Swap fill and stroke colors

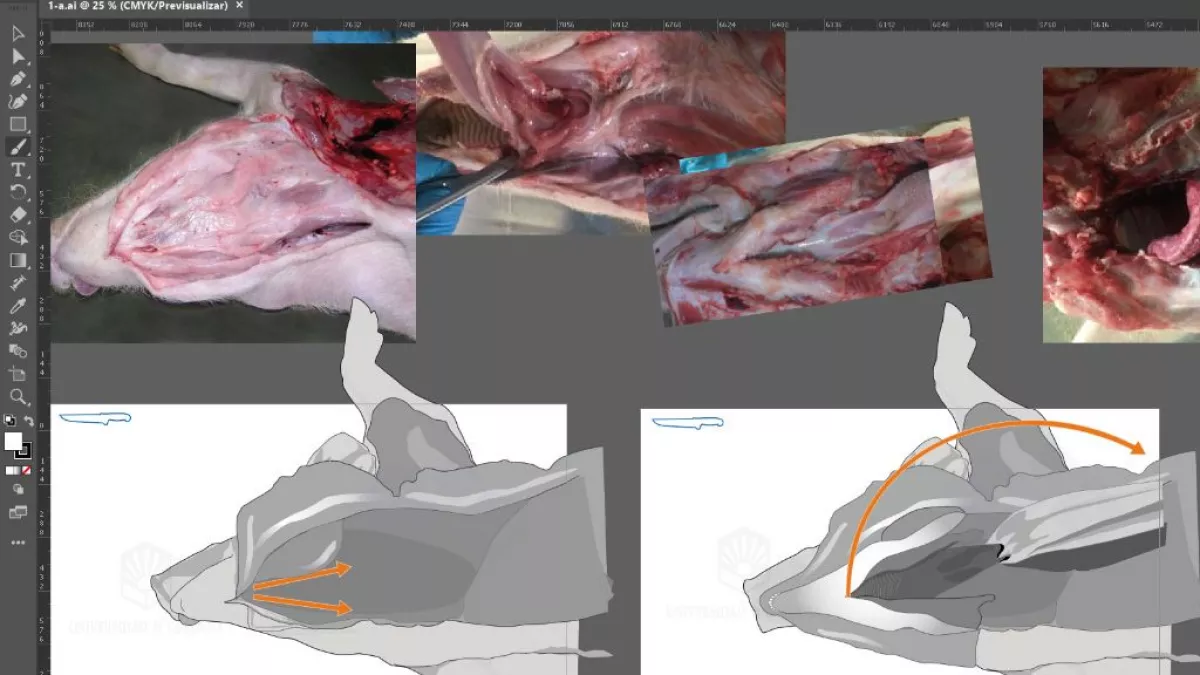click(x=29, y=421)
